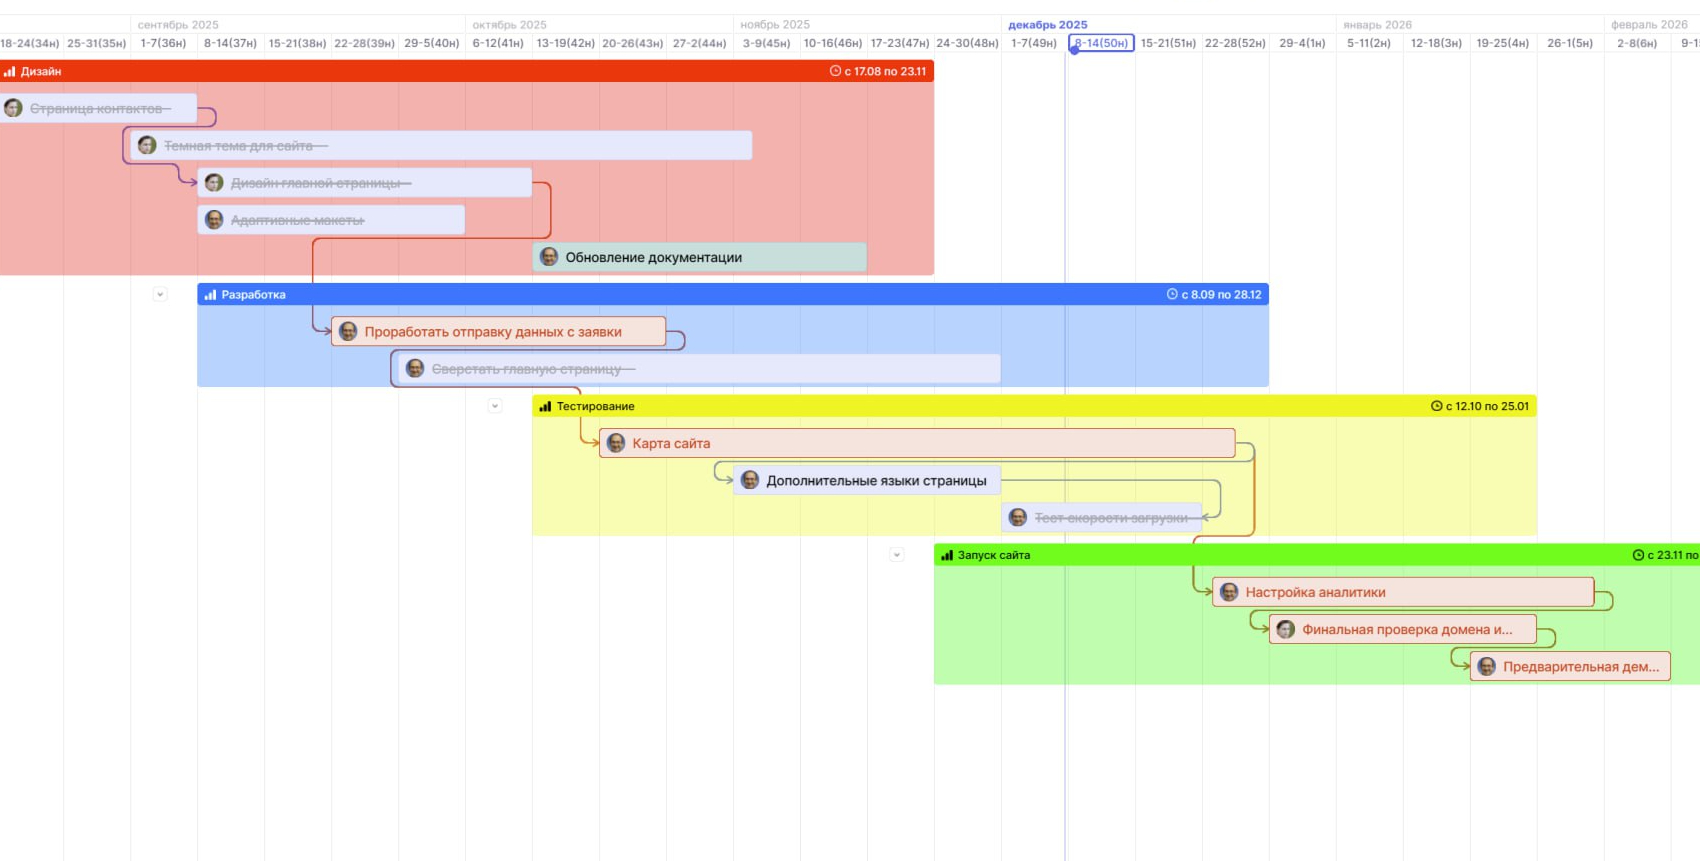Collapse the Разработка group with its chevron
1700x861 pixels.
(x=160, y=295)
